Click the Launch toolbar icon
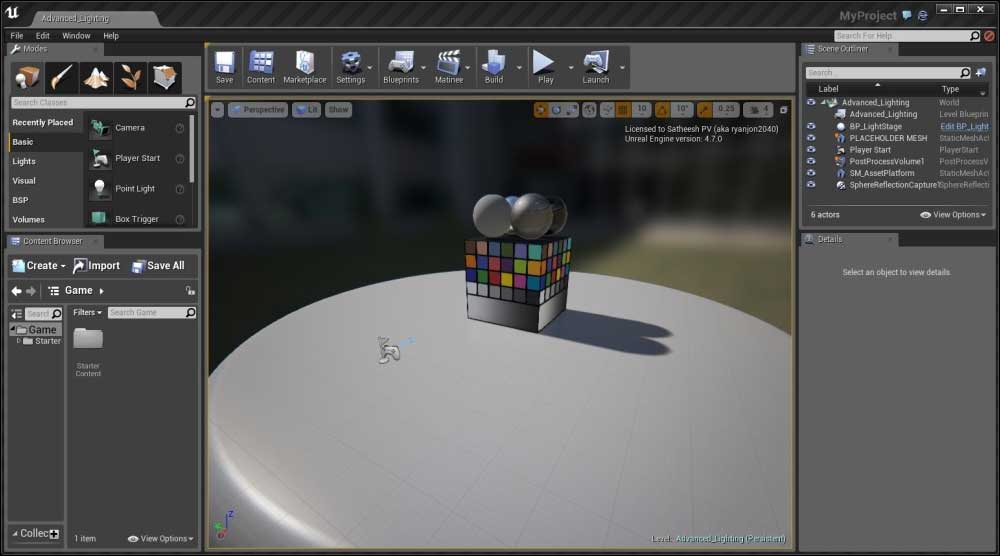Image resolution: width=1000 pixels, height=556 pixels. tap(596, 67)
